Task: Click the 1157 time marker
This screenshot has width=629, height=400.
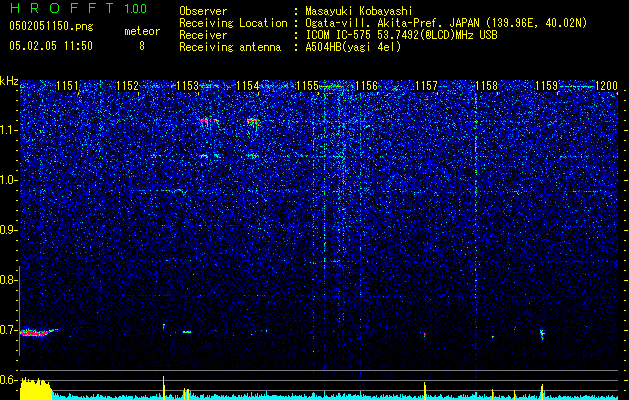Action: click(x=426, y=86)
